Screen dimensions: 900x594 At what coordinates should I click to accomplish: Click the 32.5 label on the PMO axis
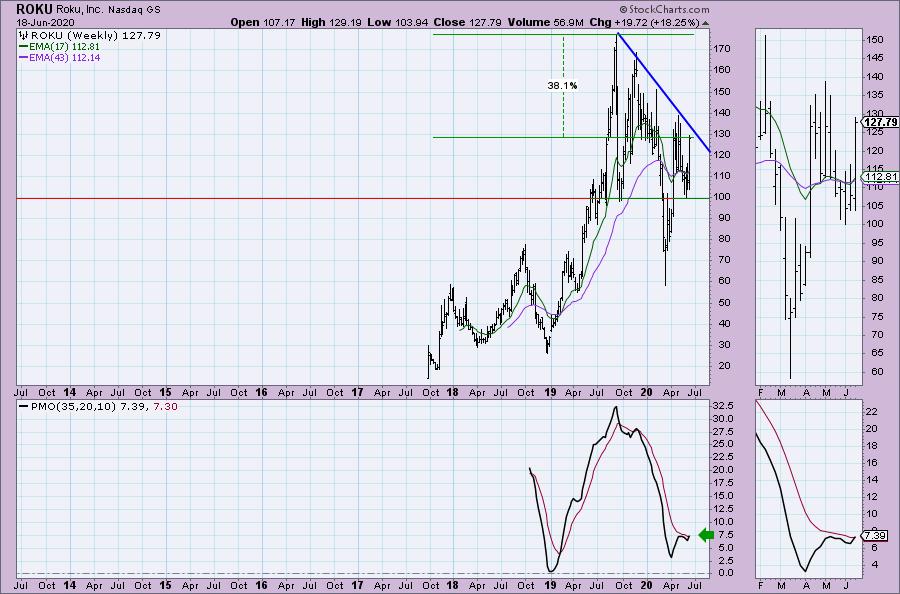[722, 405]
